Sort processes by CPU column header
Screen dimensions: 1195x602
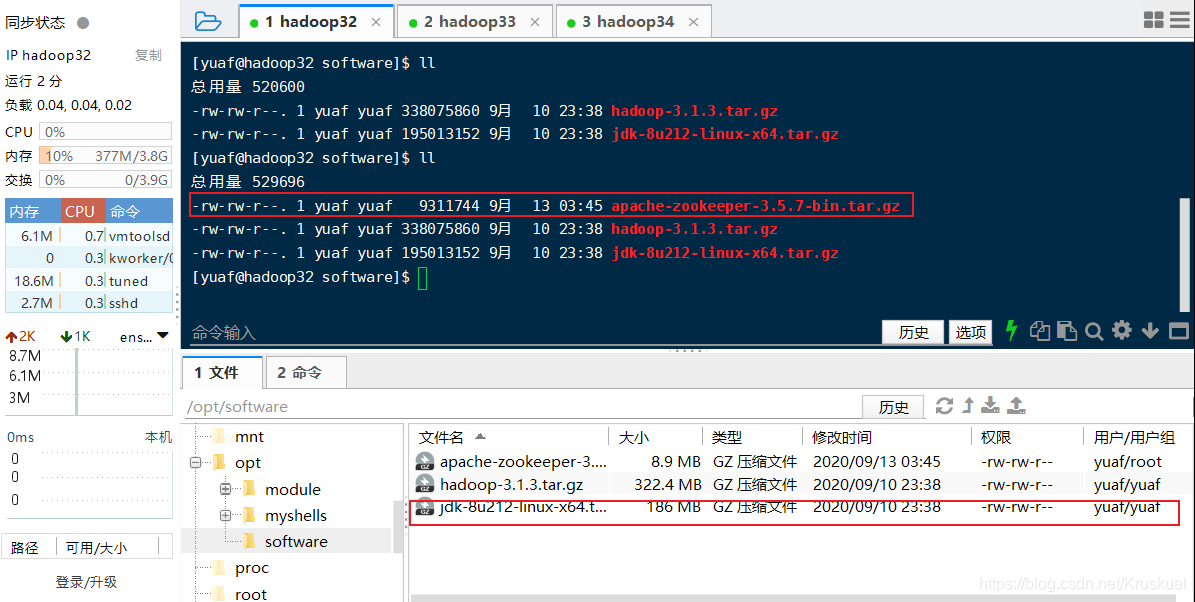tap(82, 211)
